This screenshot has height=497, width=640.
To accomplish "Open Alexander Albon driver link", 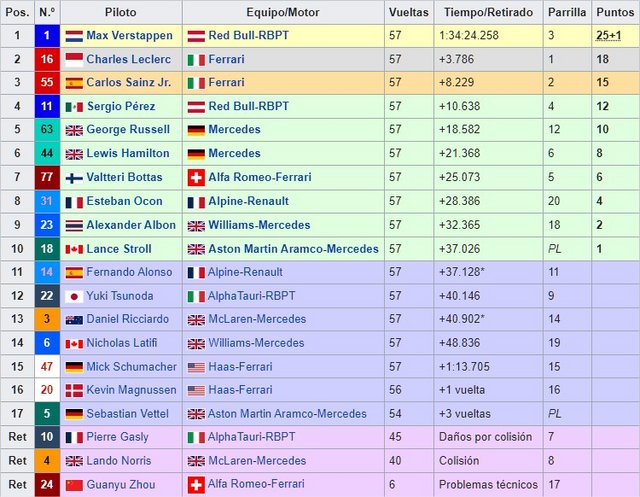I will coord(131,225).
